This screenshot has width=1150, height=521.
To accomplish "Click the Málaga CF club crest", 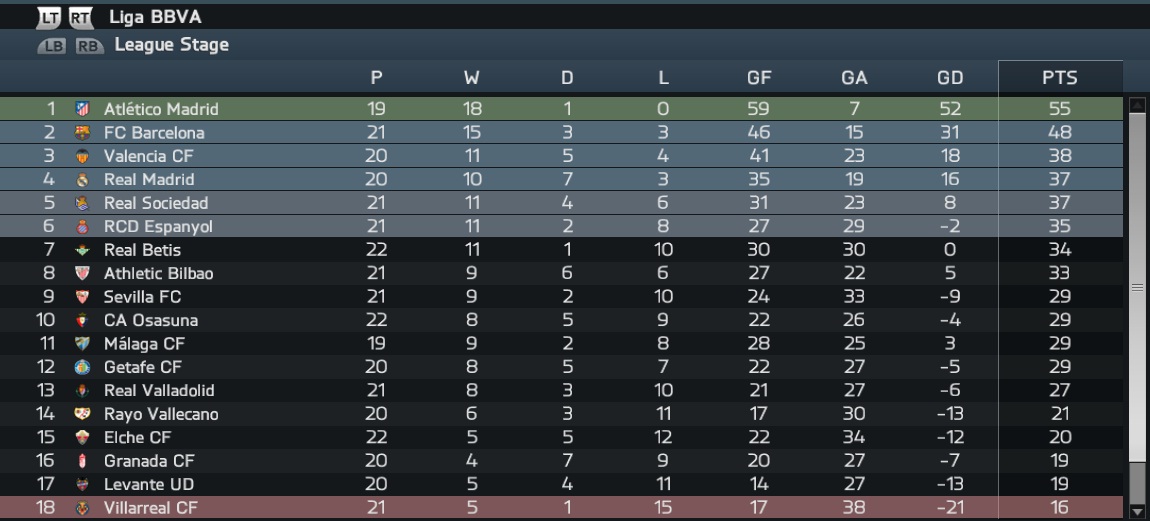I will click(x=82, y=343).
